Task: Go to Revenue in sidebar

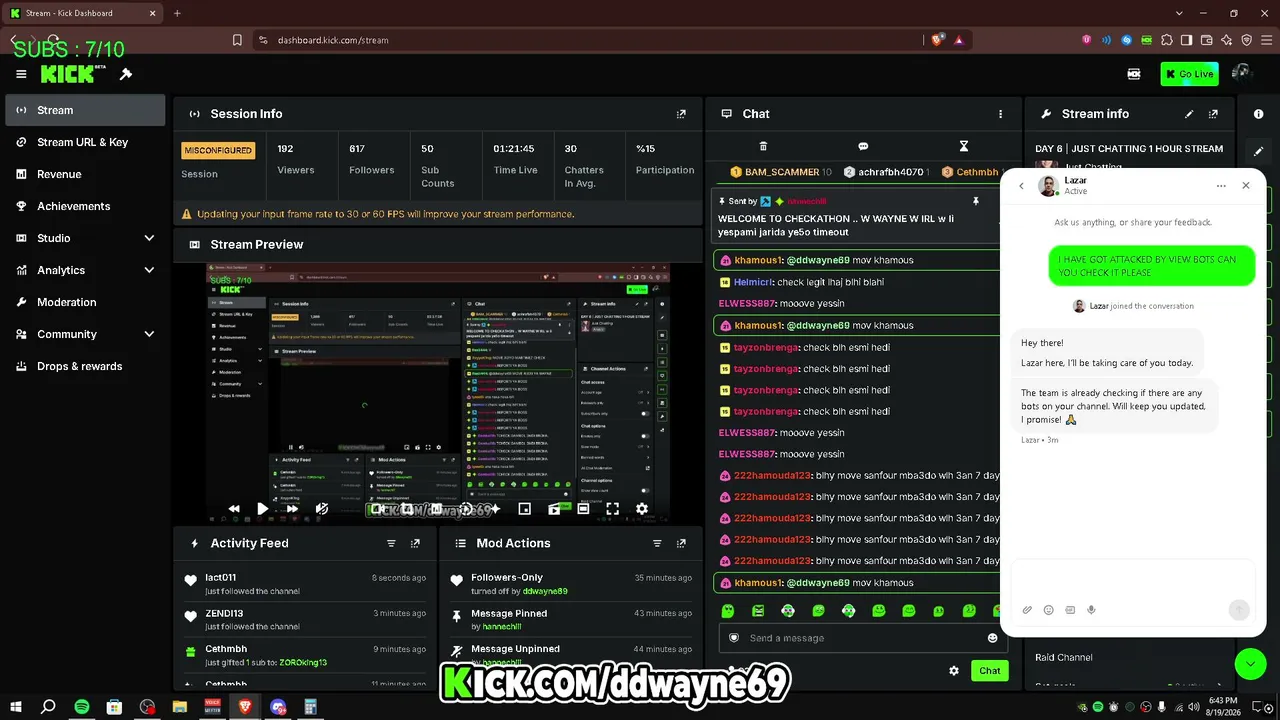Action: pos(85,174)
